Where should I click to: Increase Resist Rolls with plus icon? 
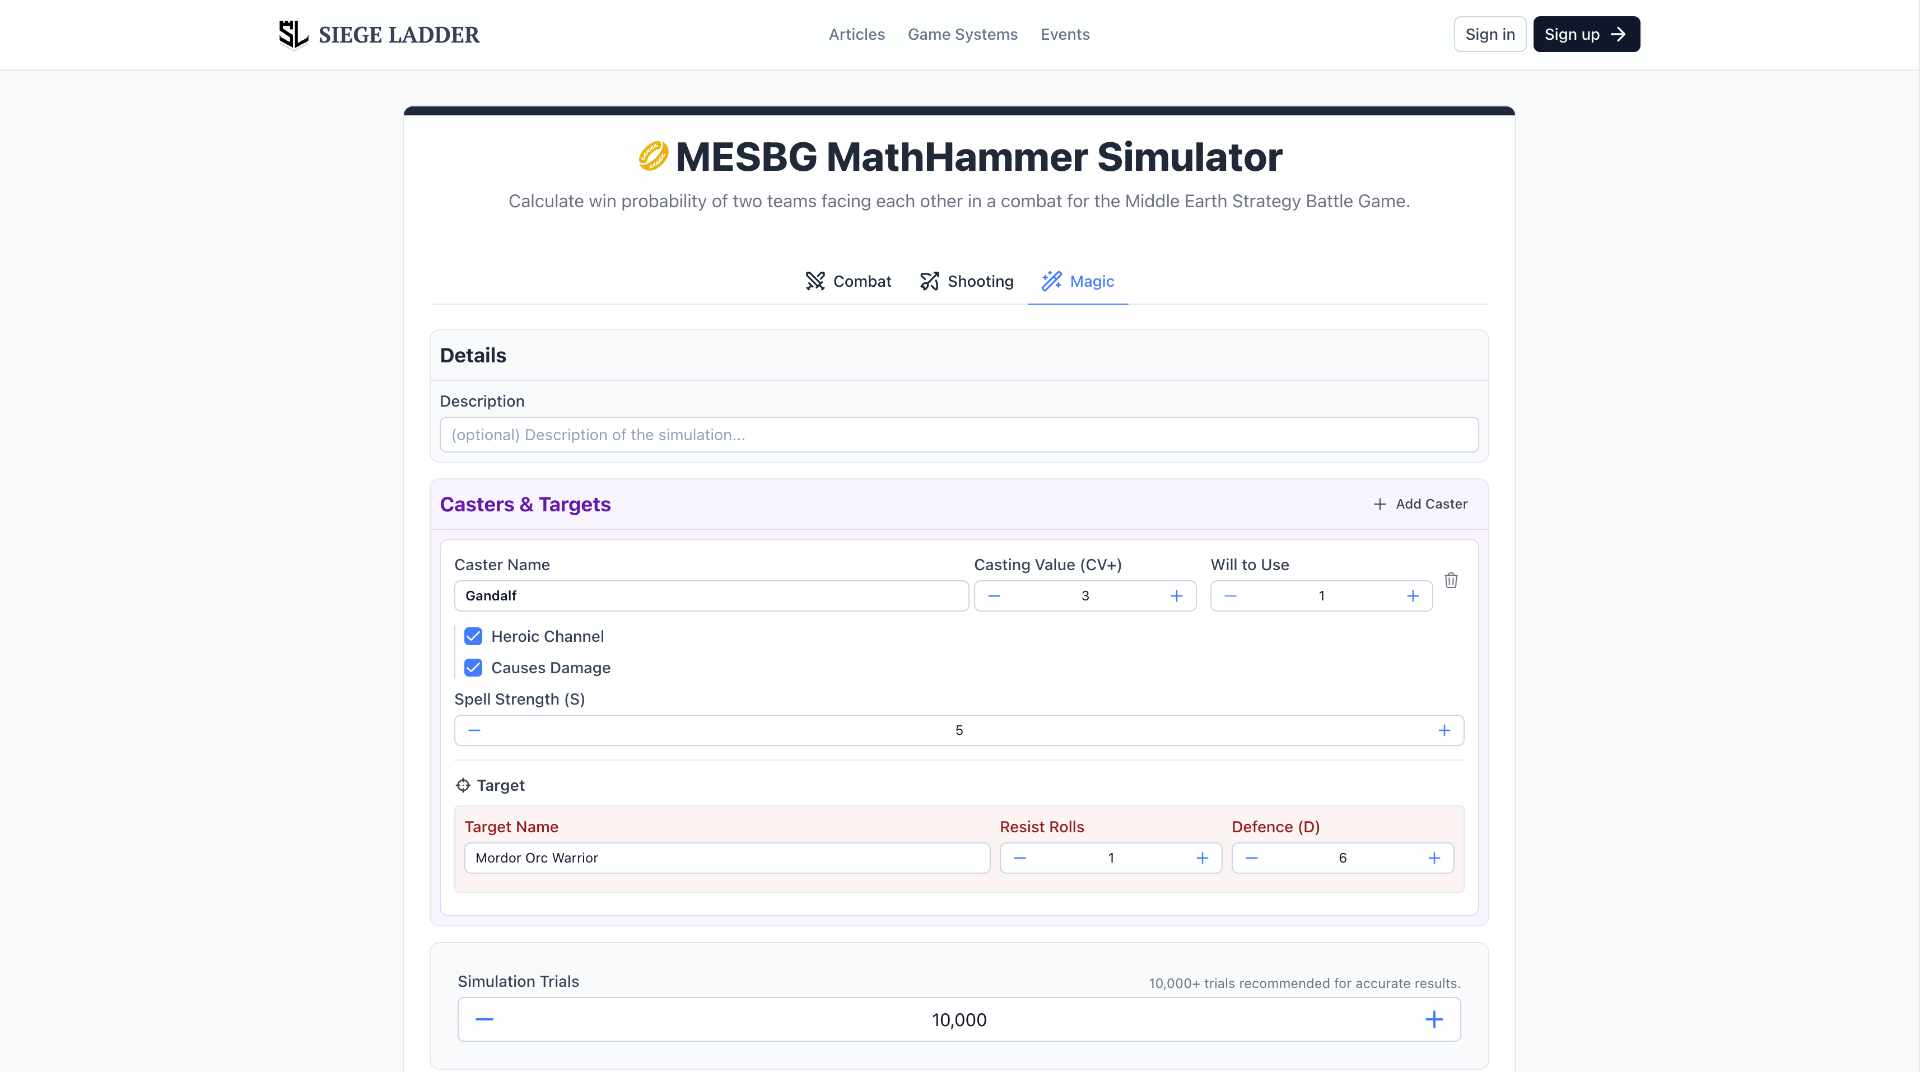point(1202,858)
